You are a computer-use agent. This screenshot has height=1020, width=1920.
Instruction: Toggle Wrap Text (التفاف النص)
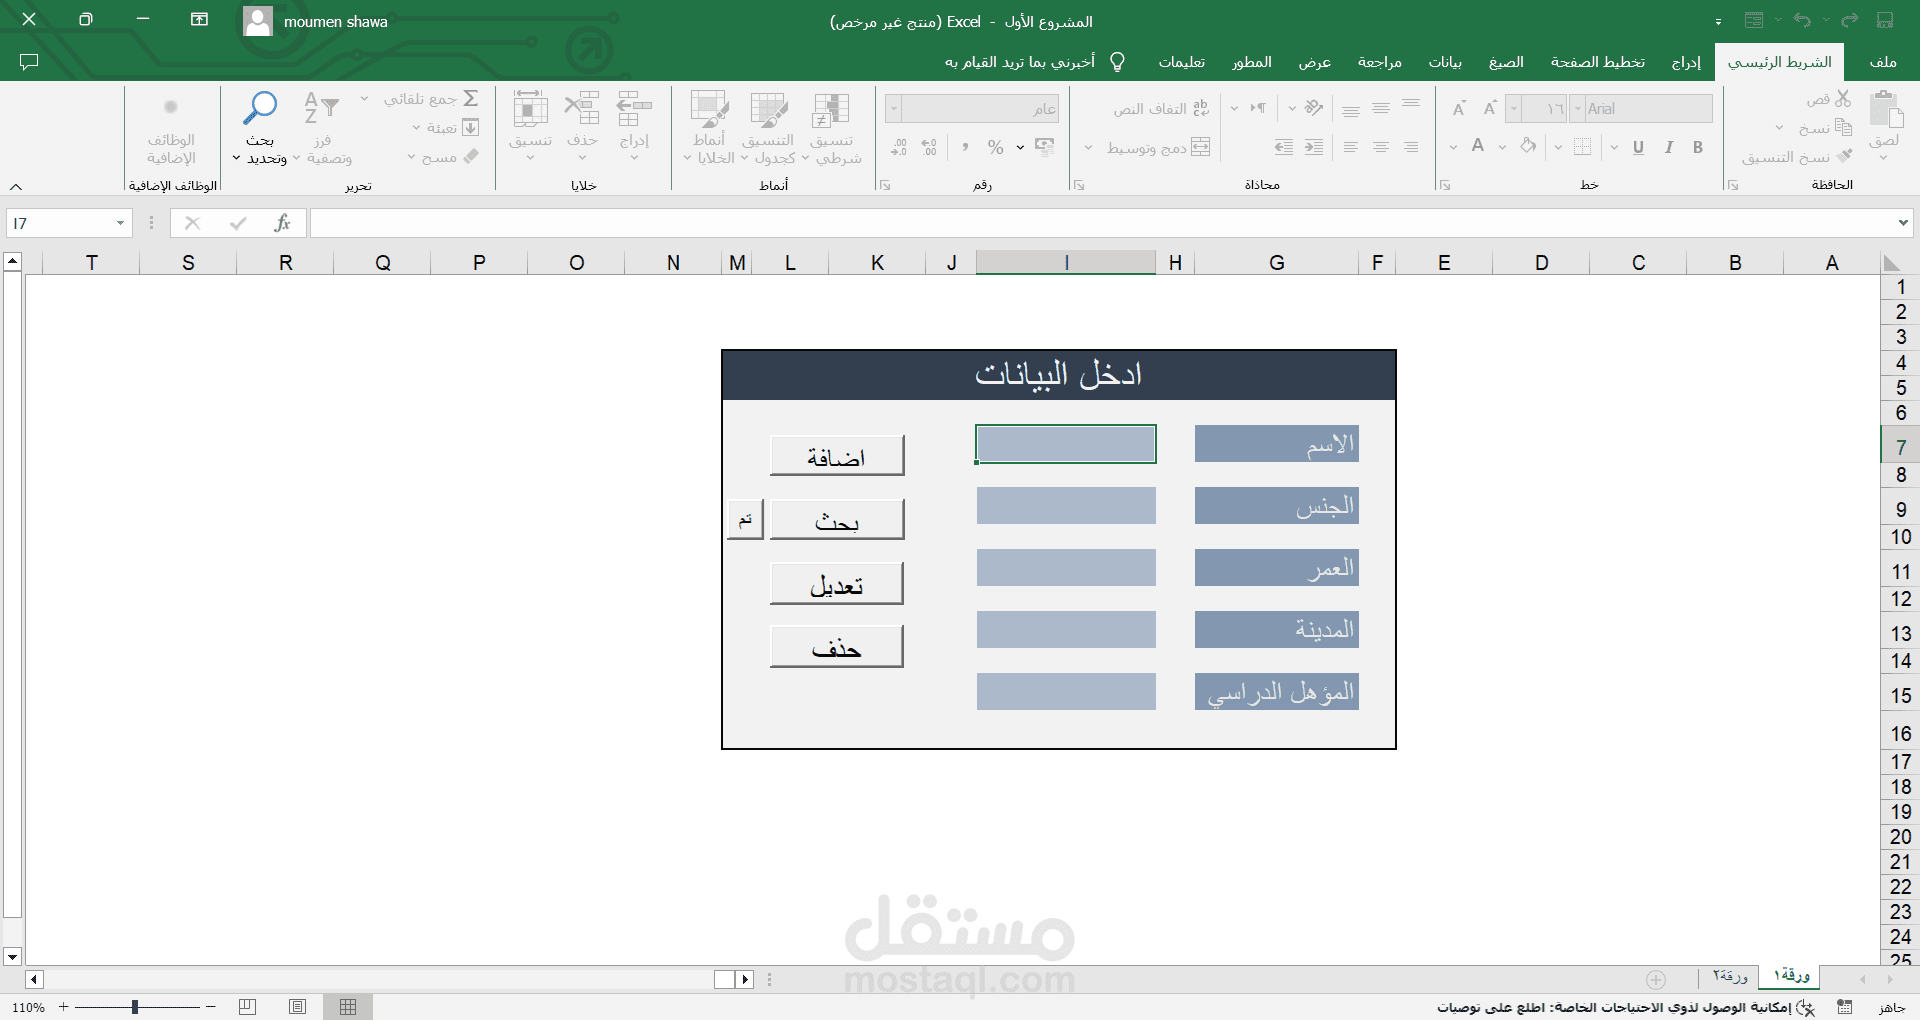[x=1161, y=108]
